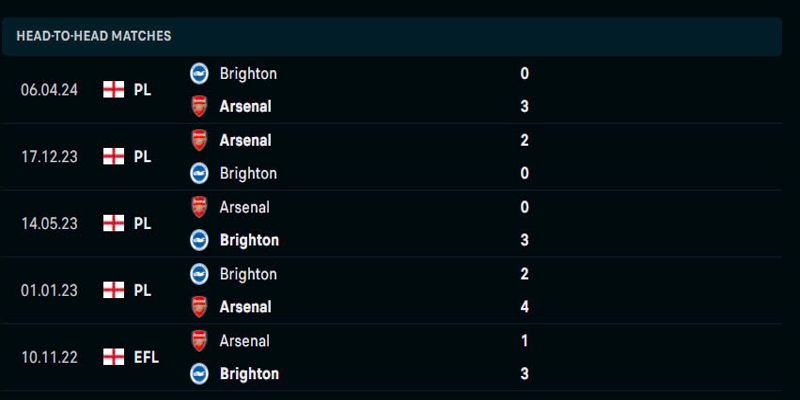
Task: Open Brighton name in 06.04.24 match
Action: pos(248,73)
